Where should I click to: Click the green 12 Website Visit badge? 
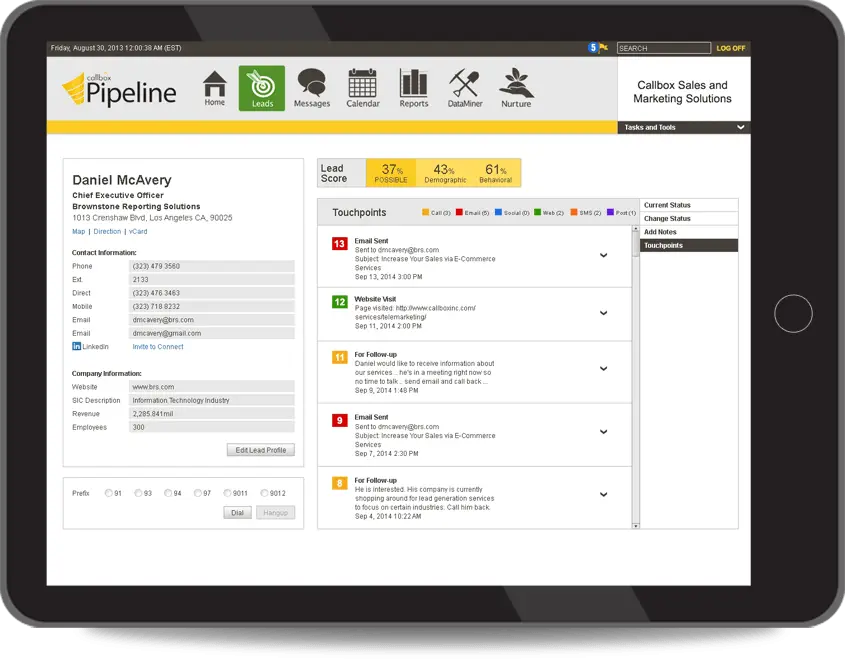tap(340, 302)
